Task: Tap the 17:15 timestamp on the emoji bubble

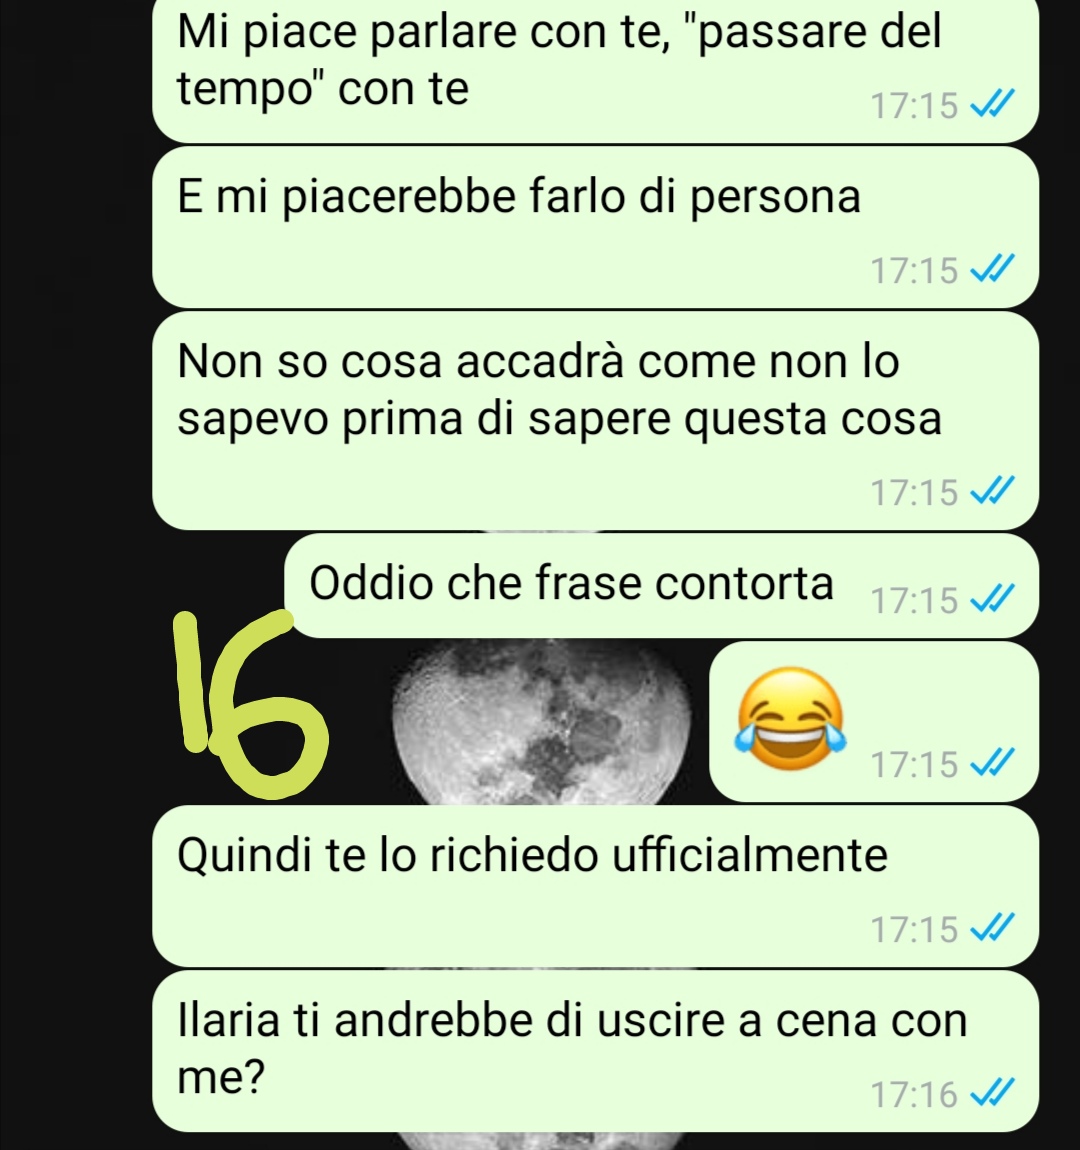Action: [914, 764]
